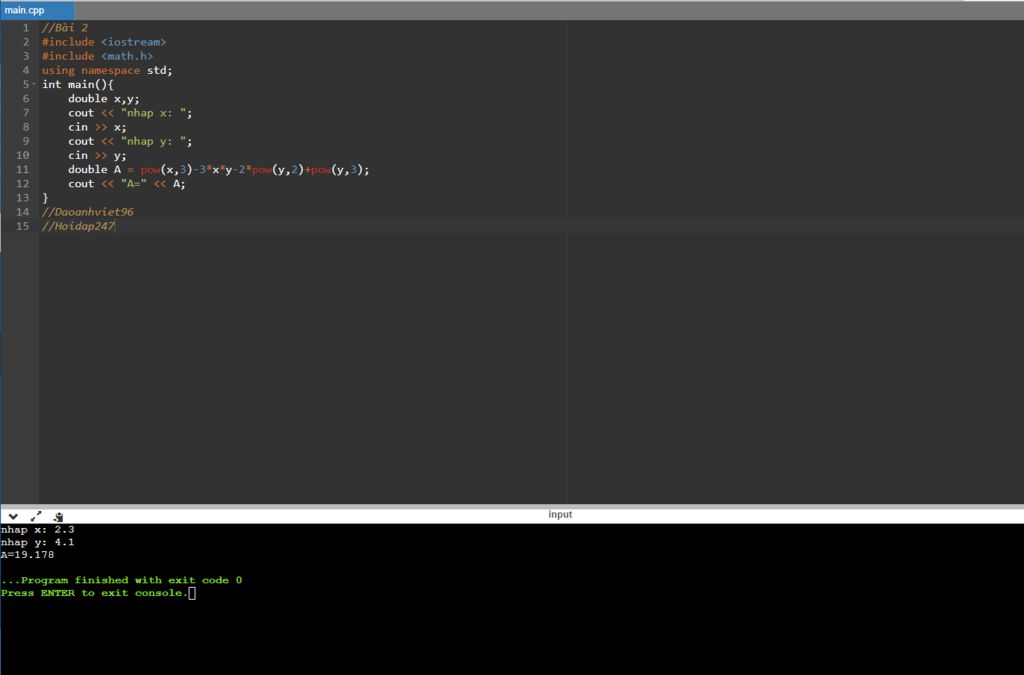Click the comment '//Bài 2' on line 1
This screenshot has height=675, width=1024.
(x=65, y=28)
